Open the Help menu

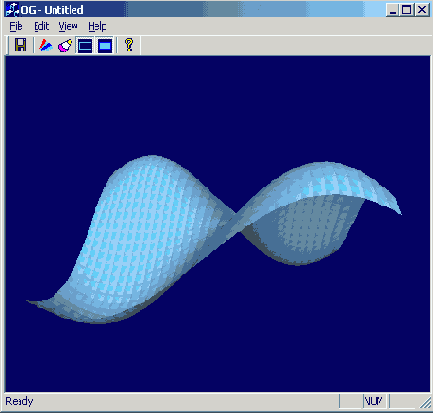pyautogui.click(x=97, y=26)
